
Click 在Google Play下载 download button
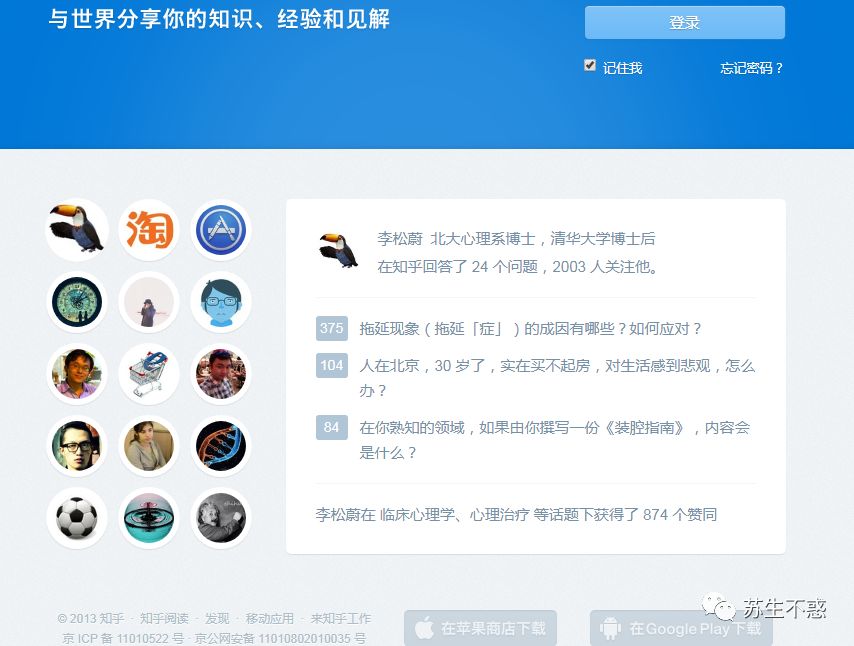coord(681,628)
